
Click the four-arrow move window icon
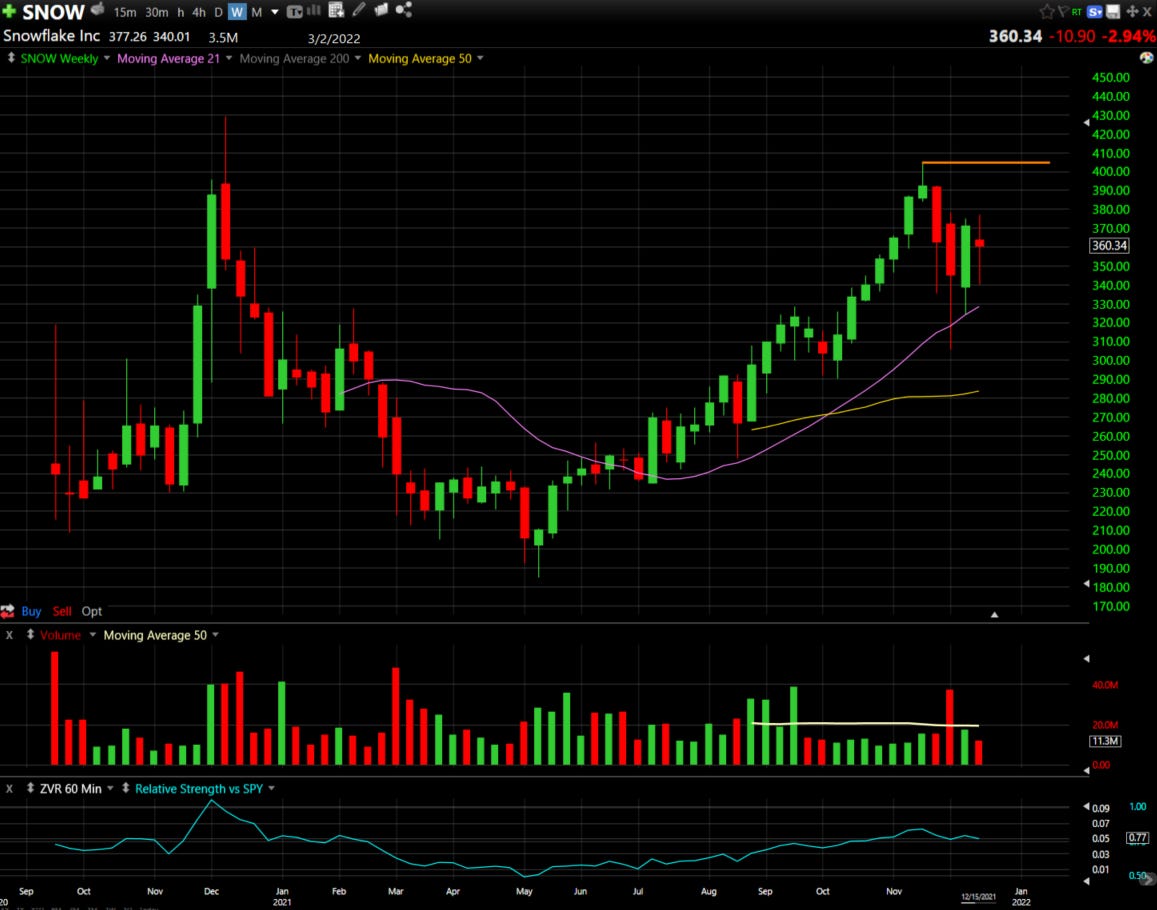1132,12
